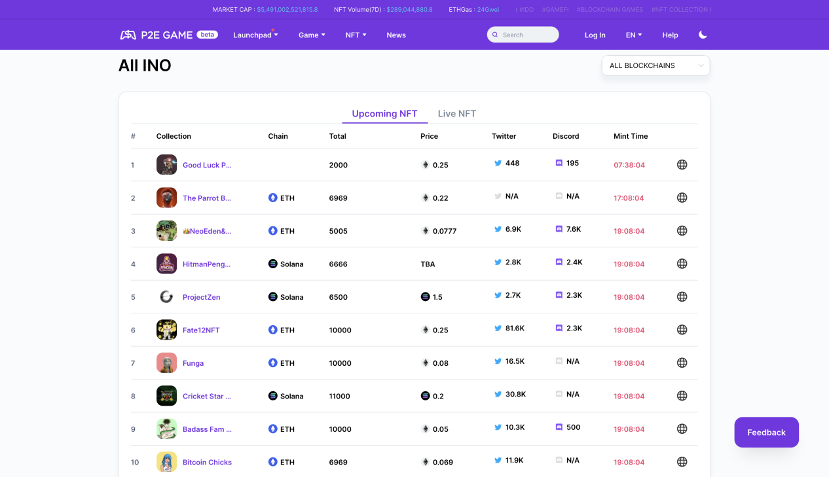Viewport: 830px width, 478px height.
Task: Click Twitter icon in Good Luck P... row
Action: [498, 163]
